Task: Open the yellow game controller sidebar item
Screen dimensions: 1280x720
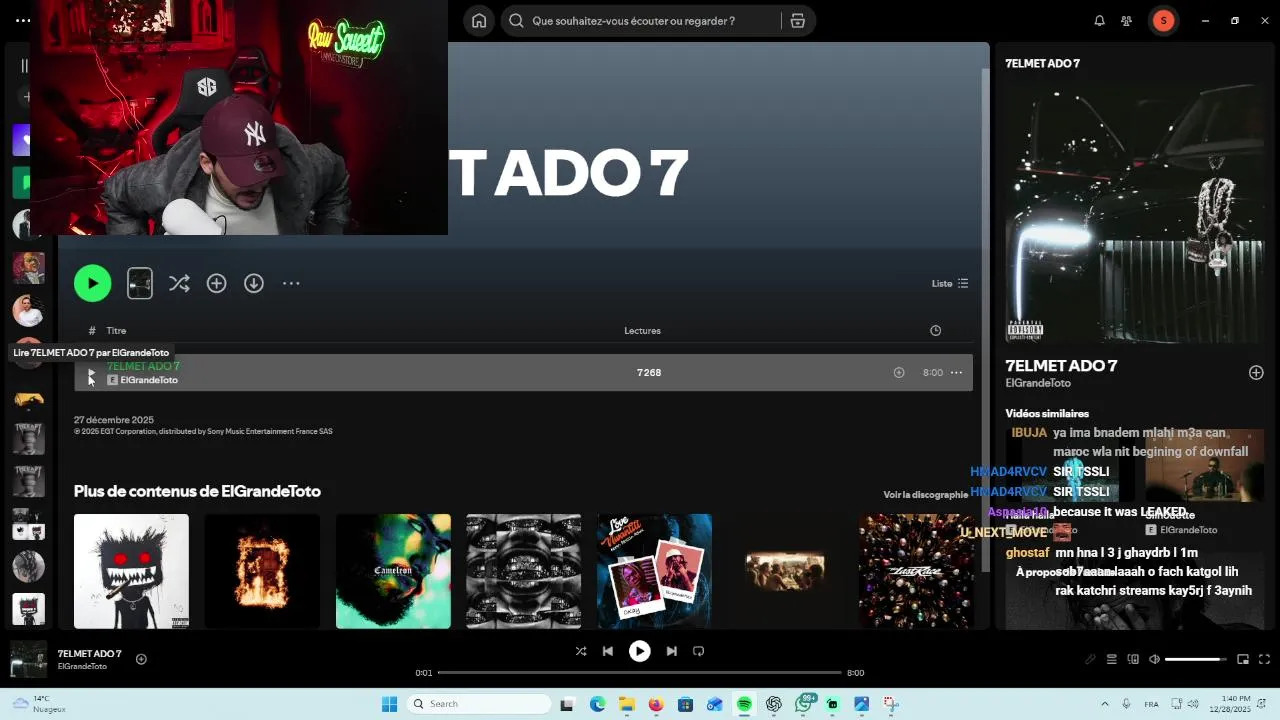Action: pos(28,399)
